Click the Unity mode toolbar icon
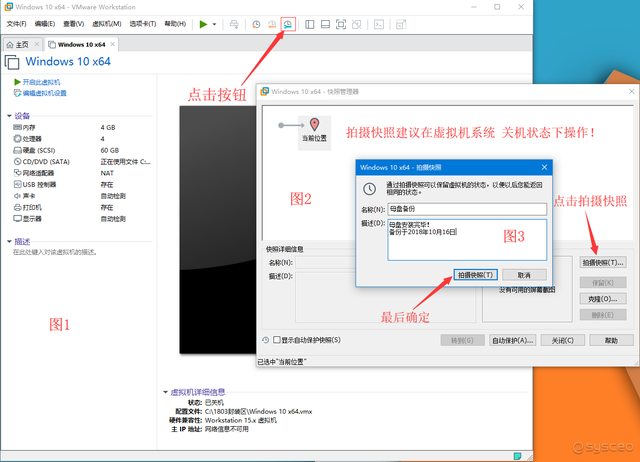 tap(357, 24)
